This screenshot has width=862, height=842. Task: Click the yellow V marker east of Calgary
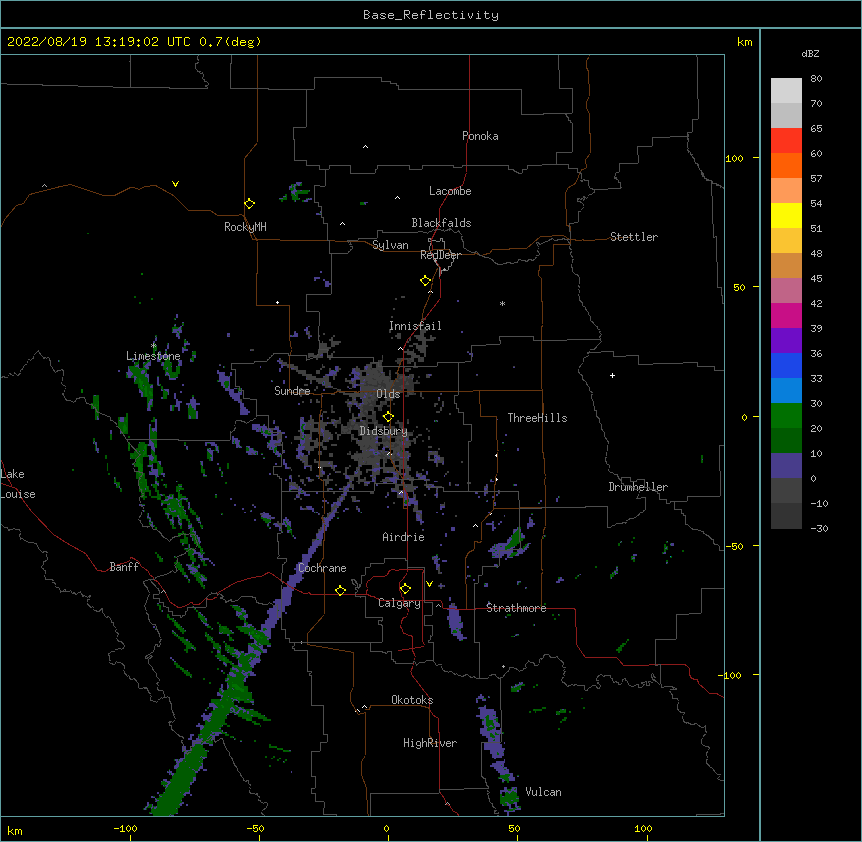pyautogui.click(x=429, y=584)
